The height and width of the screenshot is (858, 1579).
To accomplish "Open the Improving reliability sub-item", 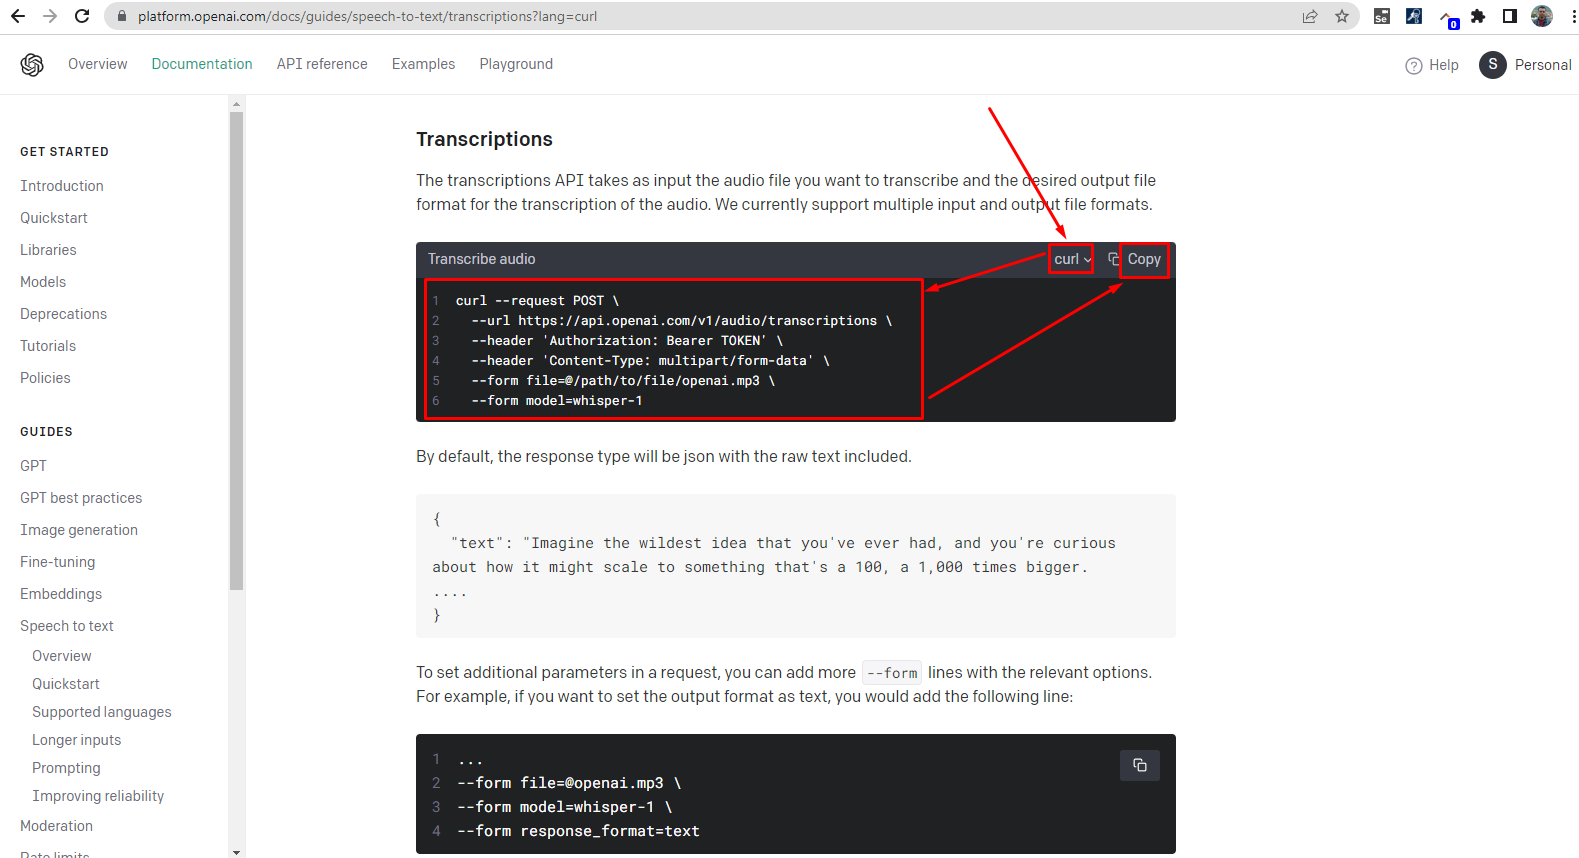I will tap(98, 796).
